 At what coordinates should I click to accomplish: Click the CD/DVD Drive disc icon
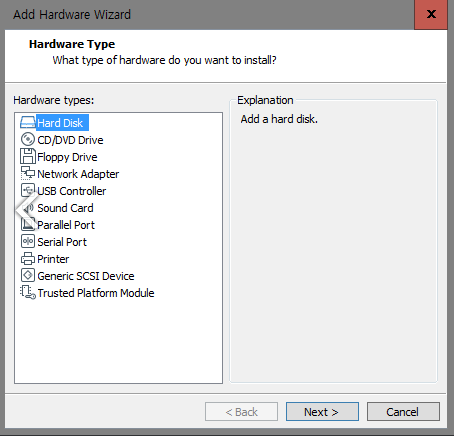(x=28, y=139)
